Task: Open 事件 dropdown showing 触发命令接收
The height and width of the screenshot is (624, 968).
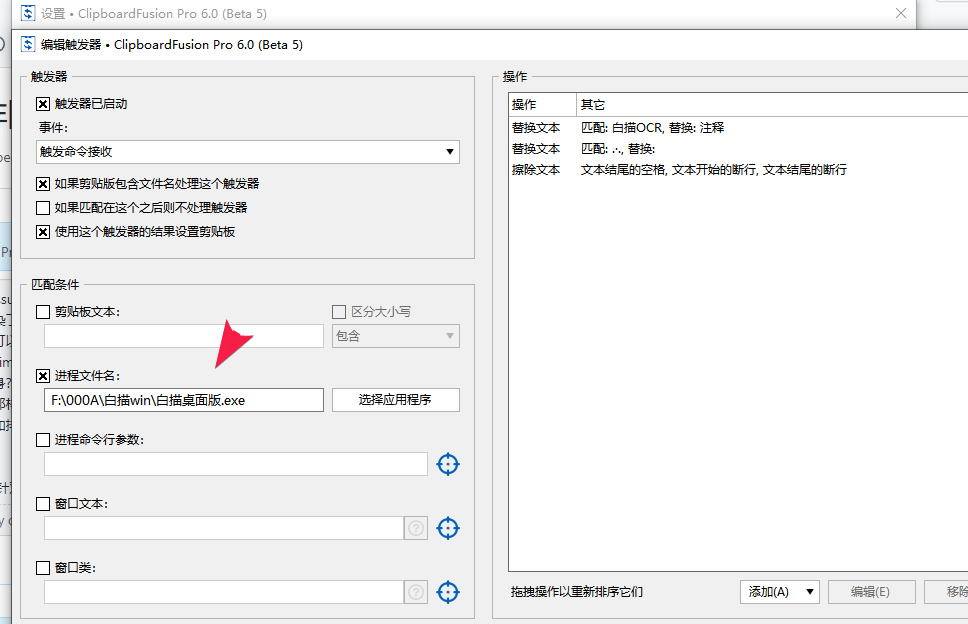Action: point(248,152)
